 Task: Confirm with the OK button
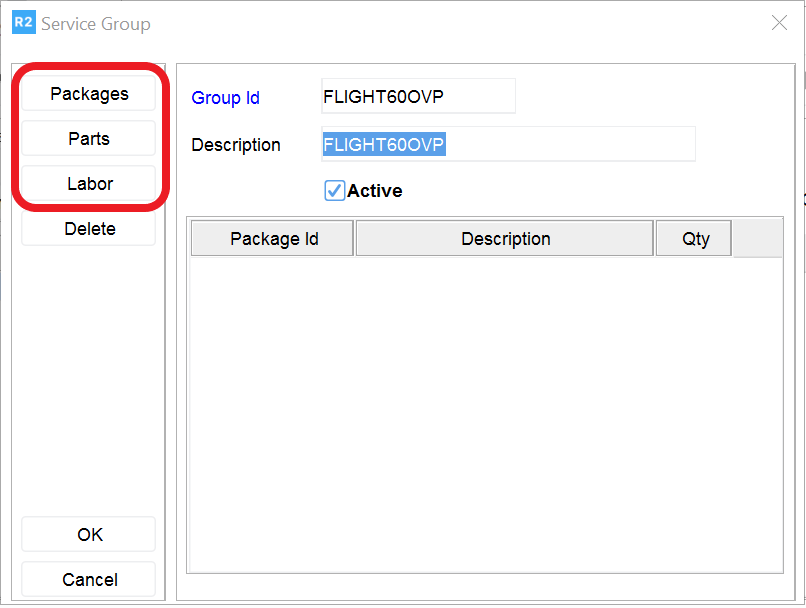tap(89, 535)
